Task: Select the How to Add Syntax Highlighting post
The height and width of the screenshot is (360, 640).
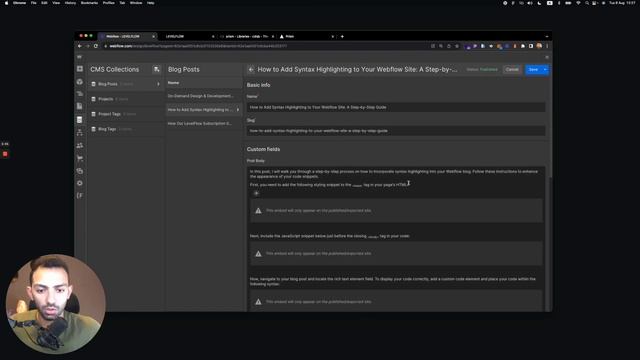Action: [204, 109]
